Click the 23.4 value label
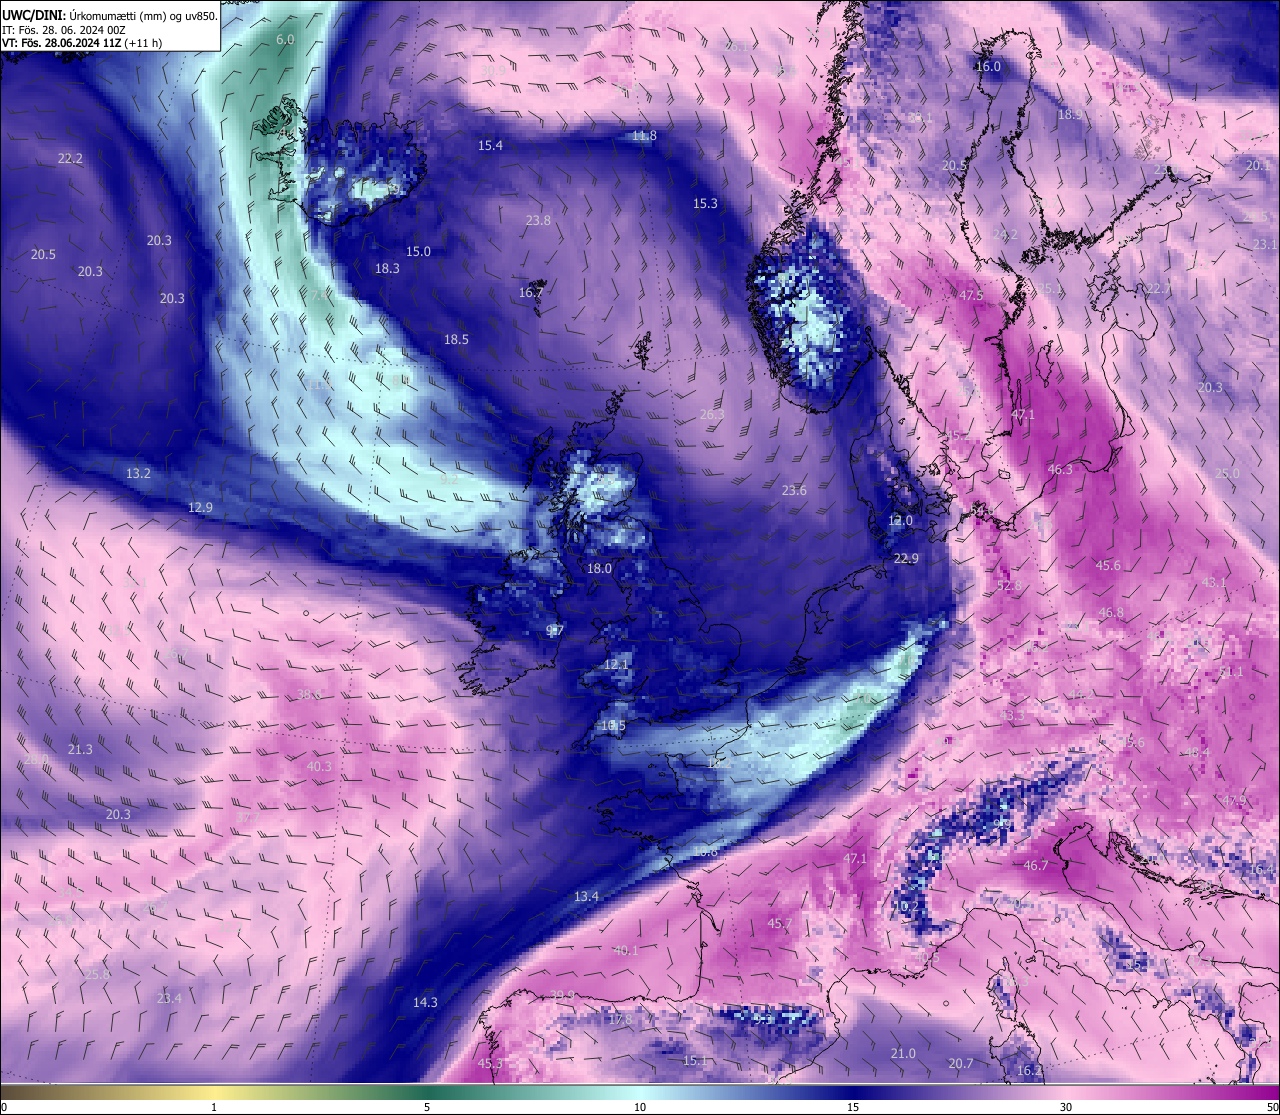This screenshot has width=1280, height=1115. click(169, 998)
